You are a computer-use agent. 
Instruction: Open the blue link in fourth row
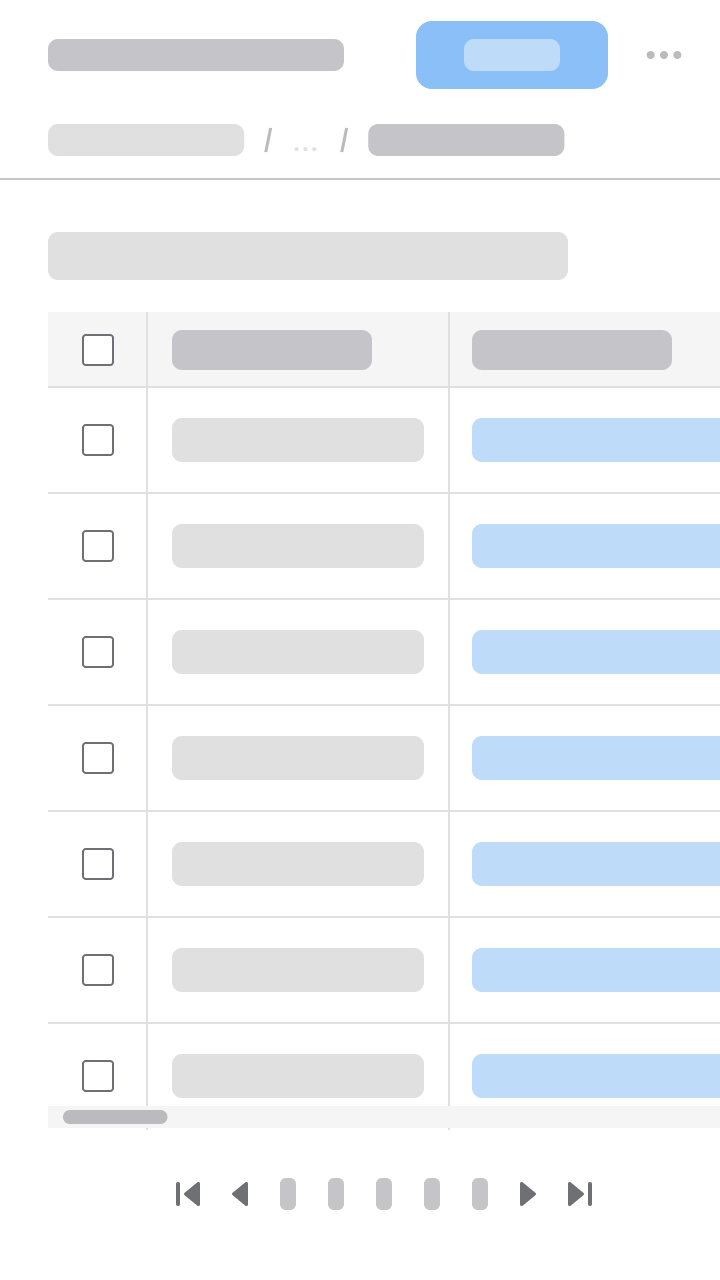coord(596,758)
